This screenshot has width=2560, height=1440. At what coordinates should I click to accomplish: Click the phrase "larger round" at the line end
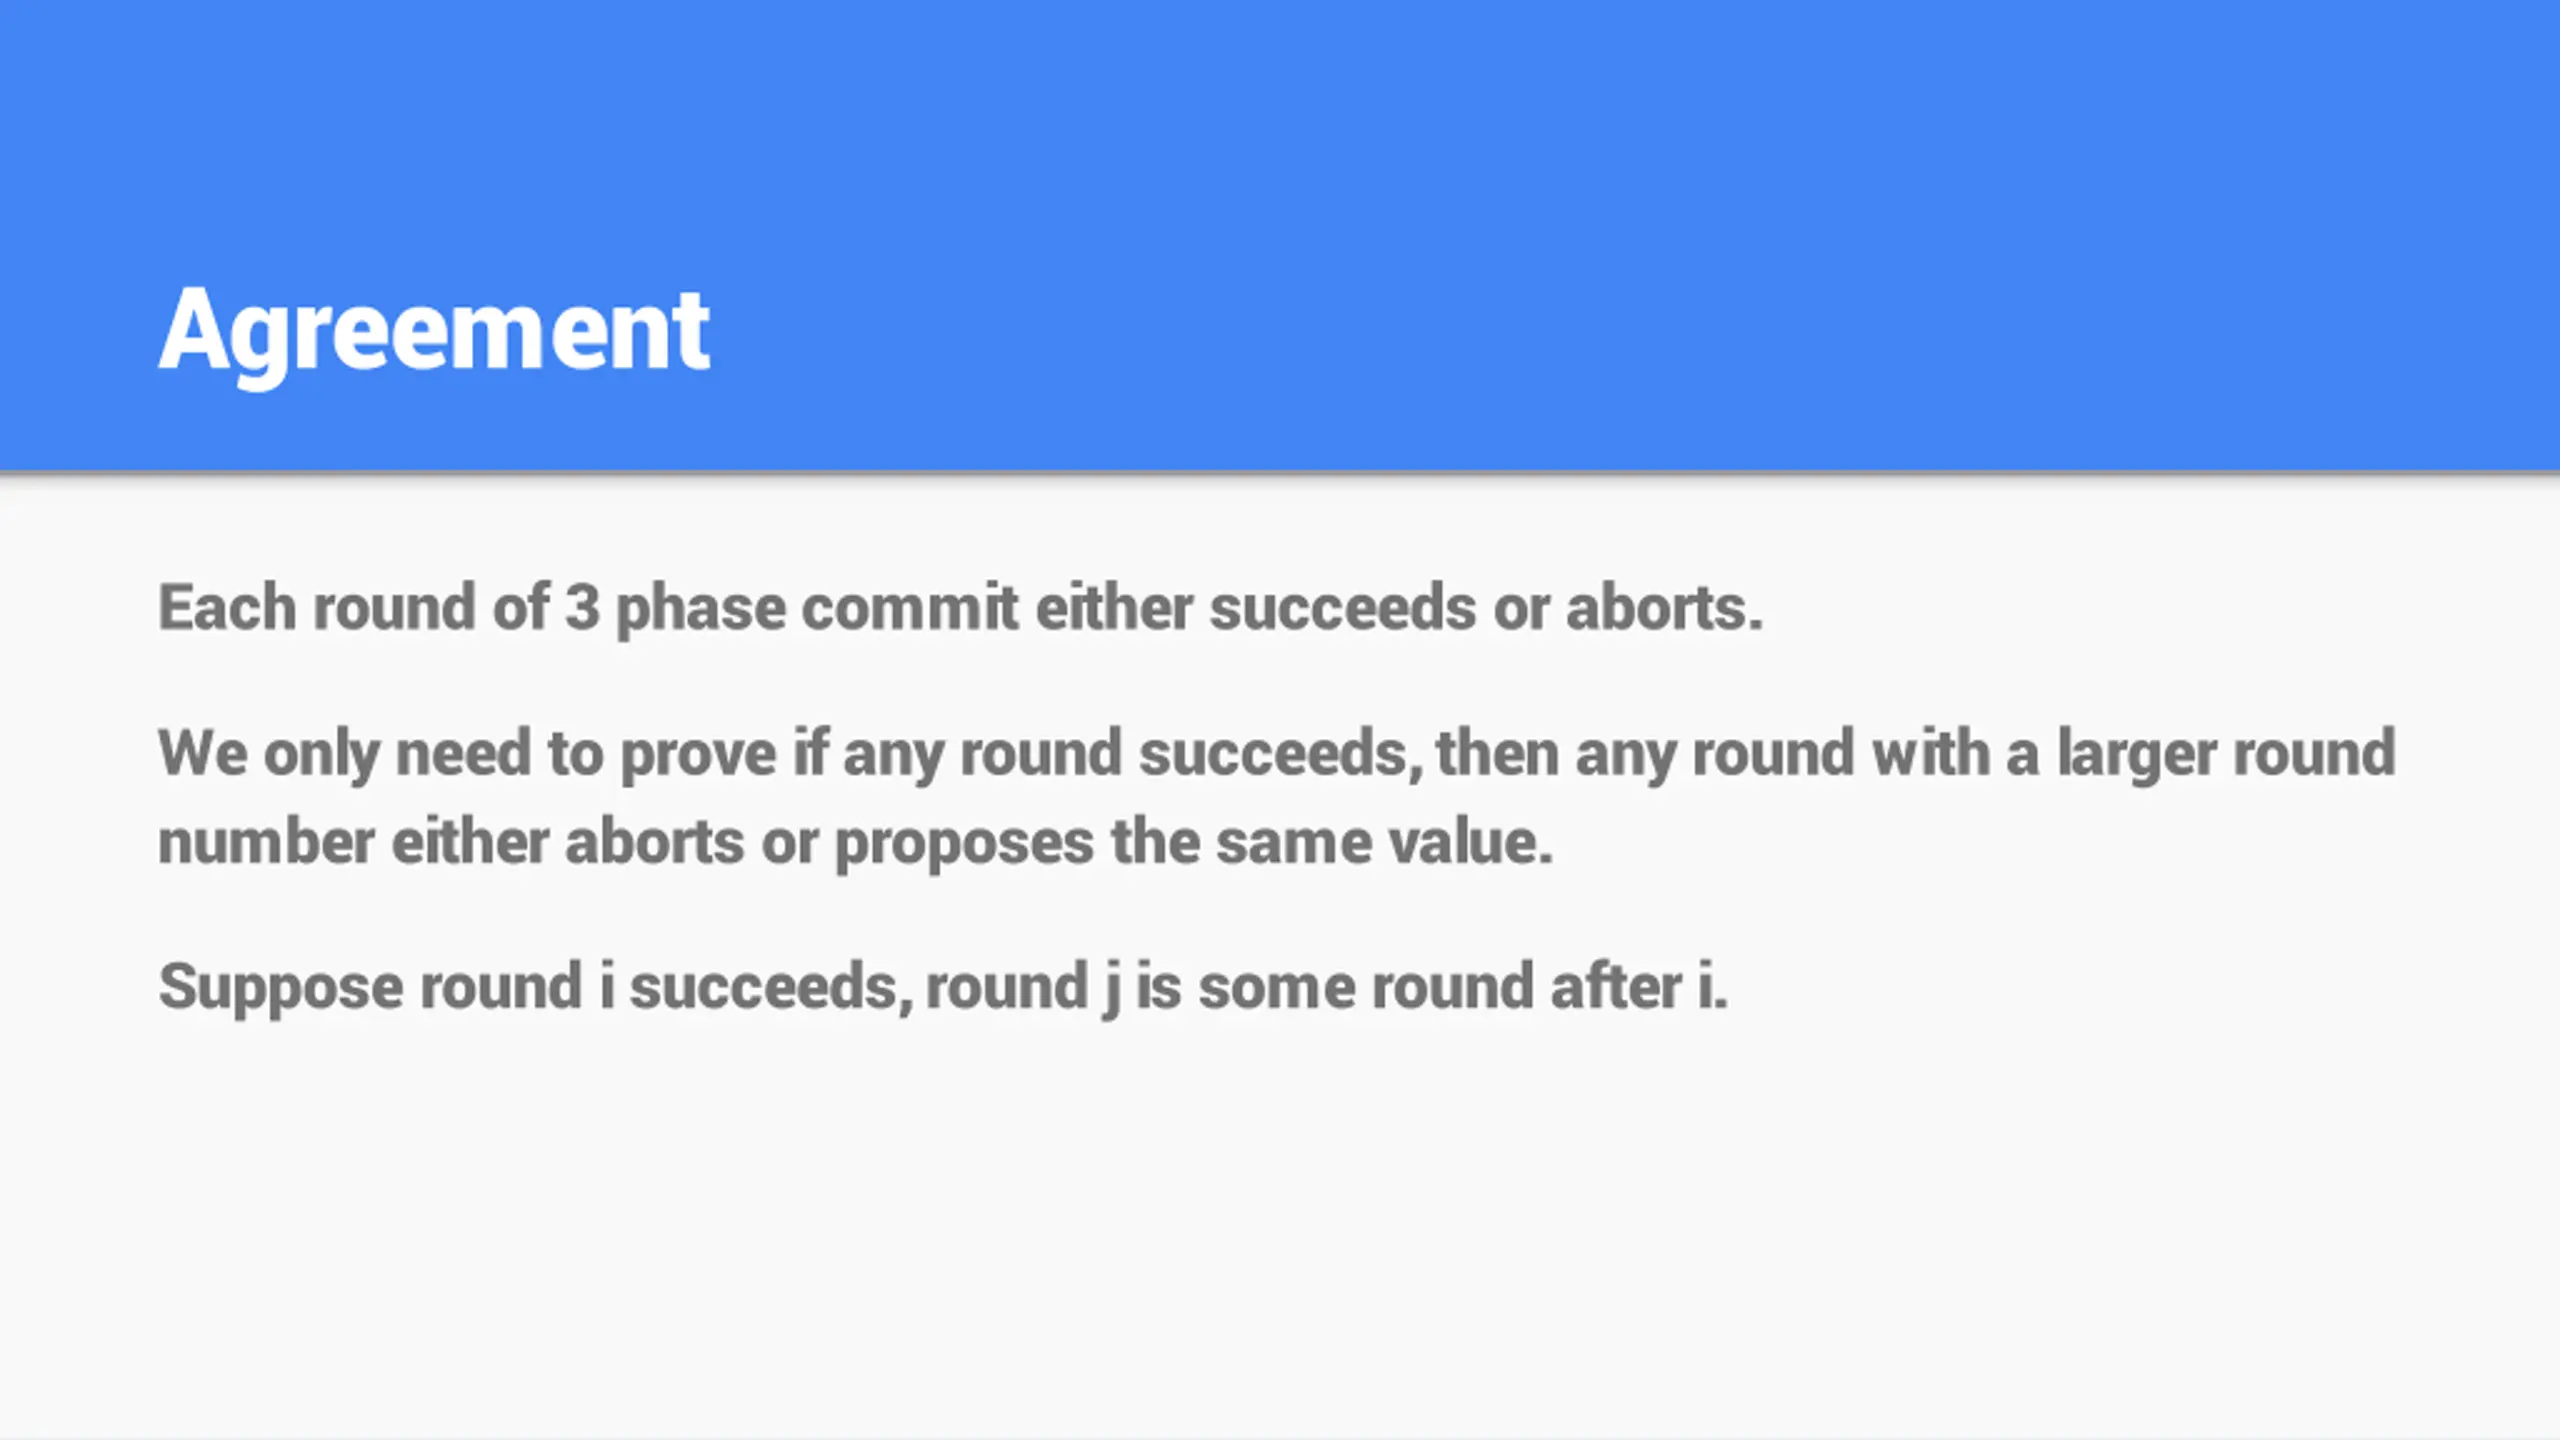2226,753
